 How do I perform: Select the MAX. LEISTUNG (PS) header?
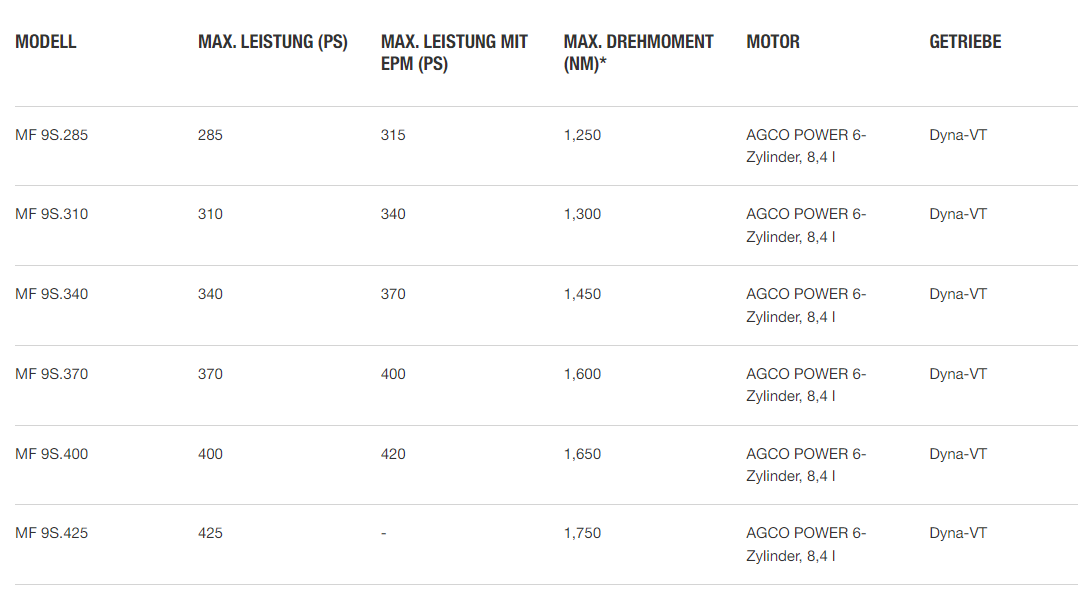tap(273, 42)
